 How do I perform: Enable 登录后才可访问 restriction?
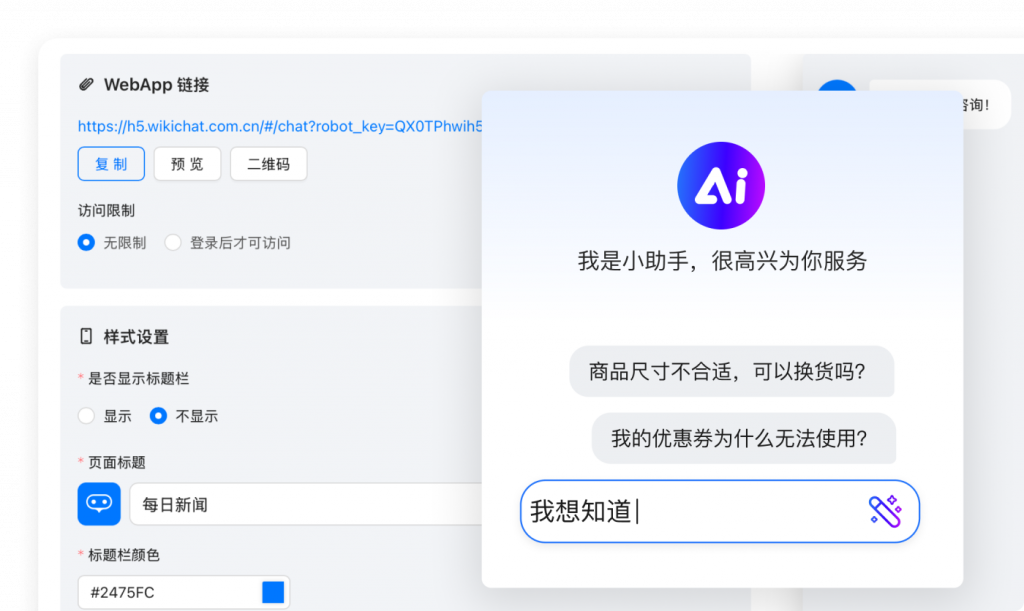(x=172, y=242)
